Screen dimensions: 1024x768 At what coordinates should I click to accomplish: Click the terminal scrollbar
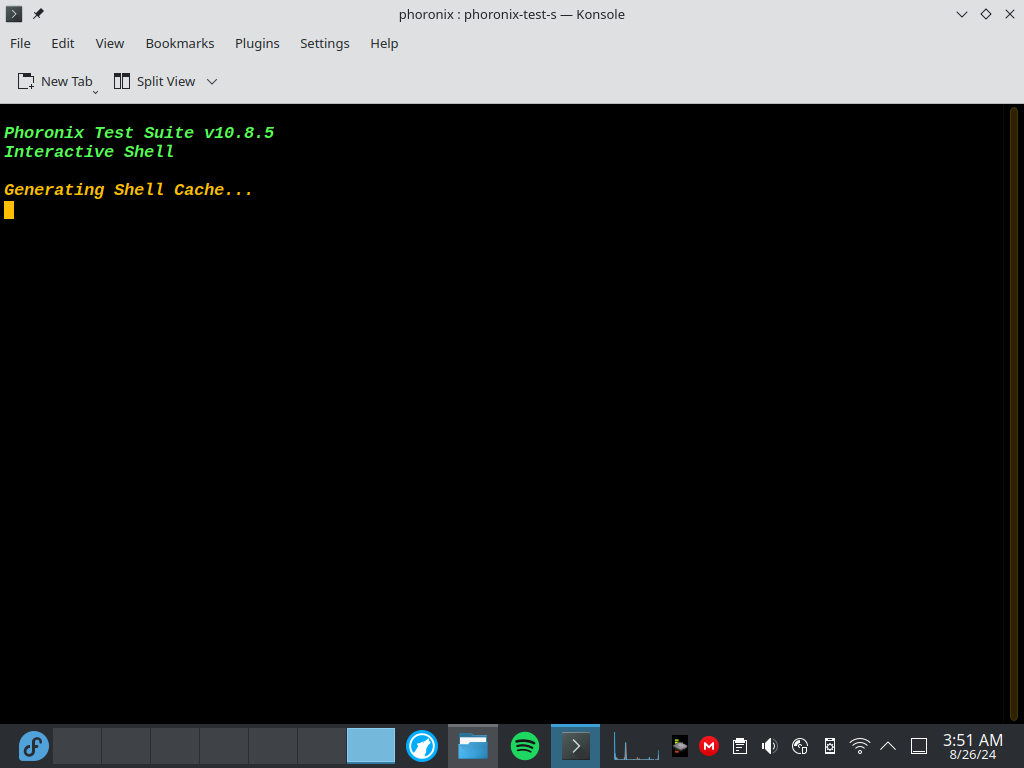pos(1014,413)
